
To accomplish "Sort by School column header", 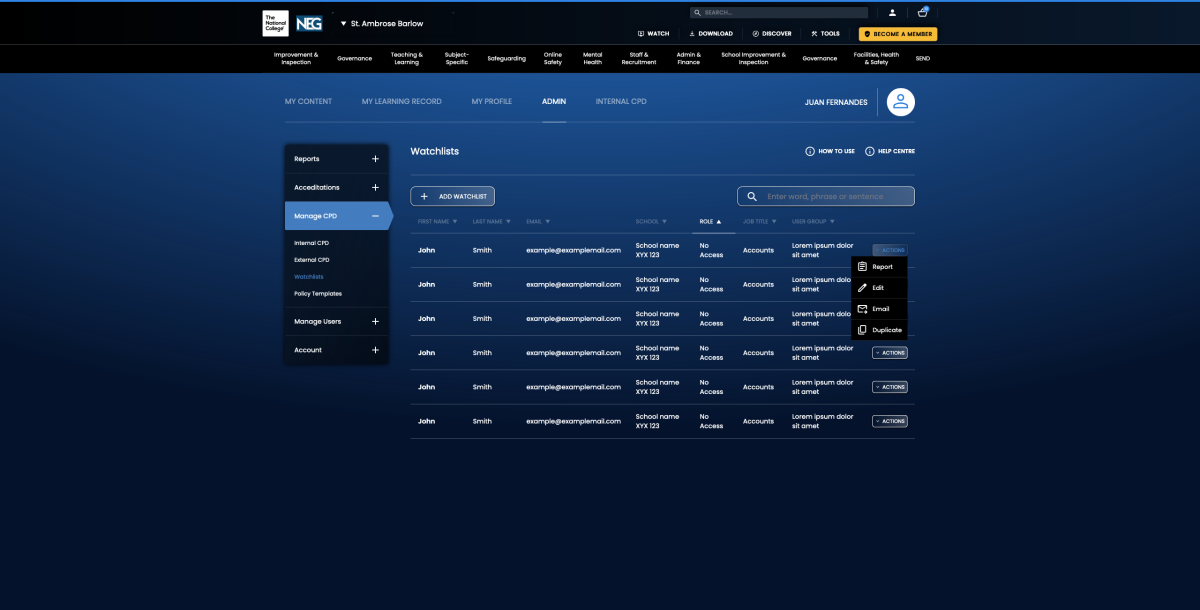I will click(x=651, y=221).
